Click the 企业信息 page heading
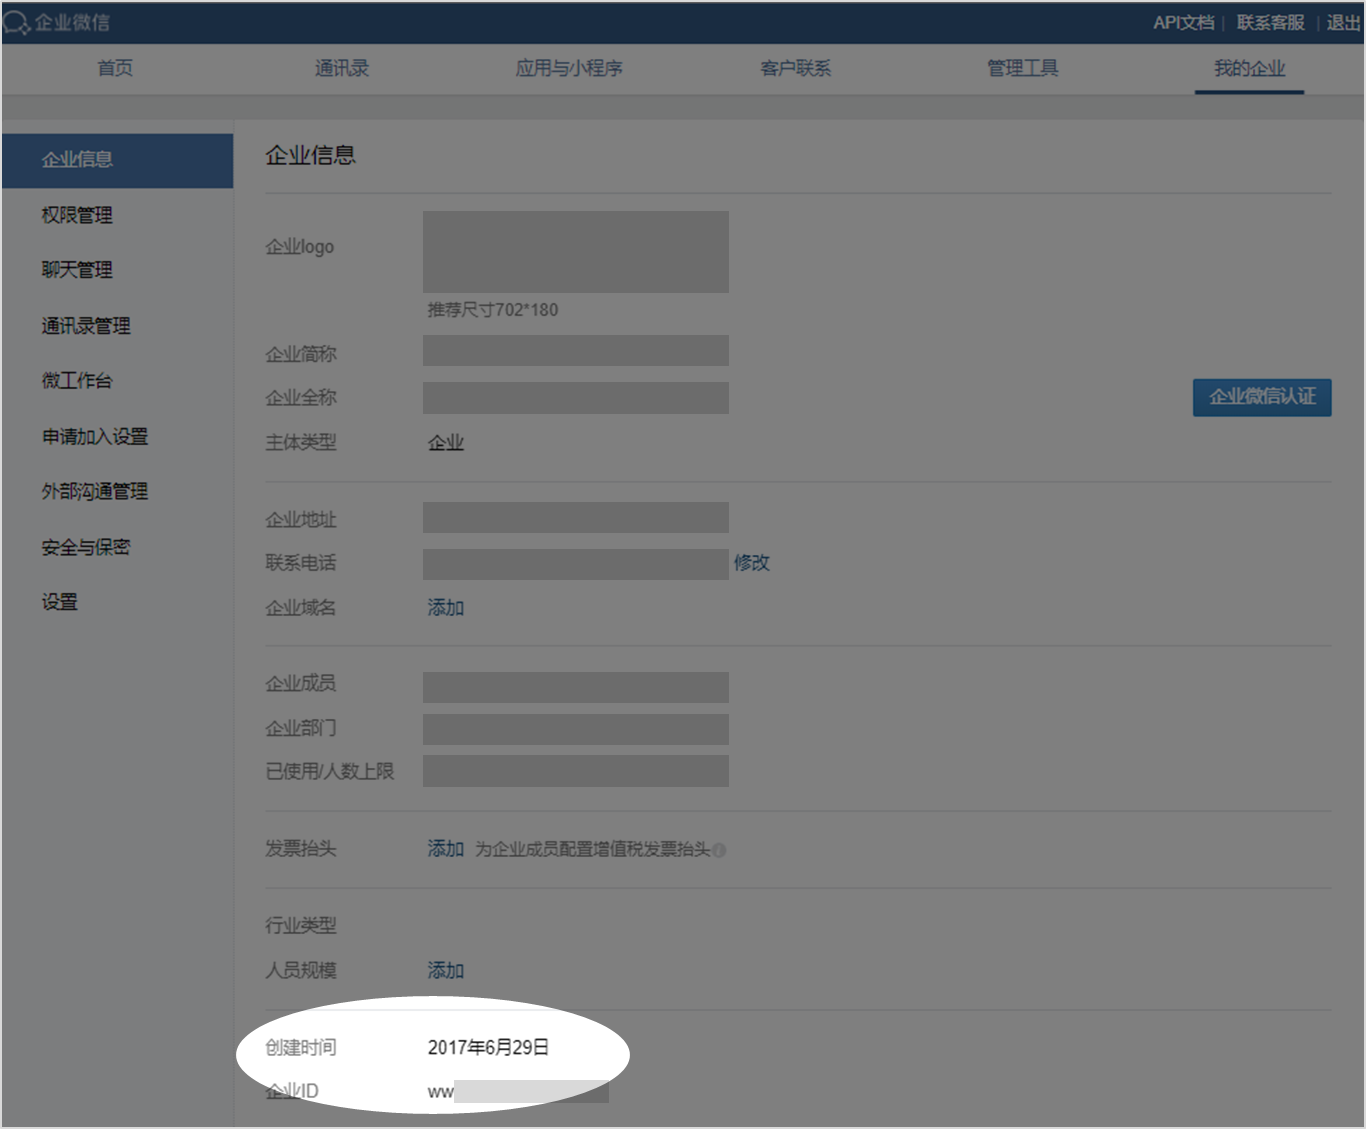1366x1129 pixels. point(311,155)
